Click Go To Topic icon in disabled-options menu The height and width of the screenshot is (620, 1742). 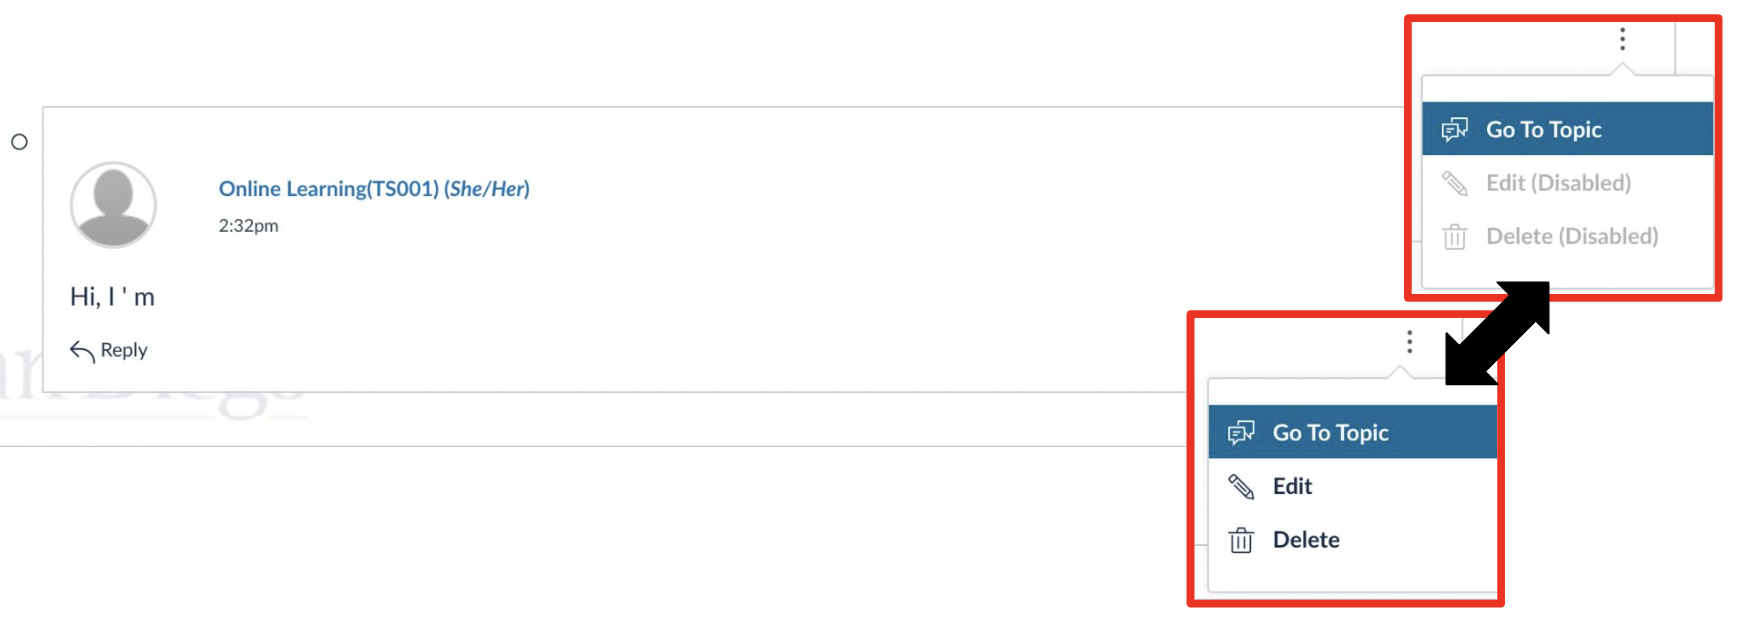point(1454,130)
